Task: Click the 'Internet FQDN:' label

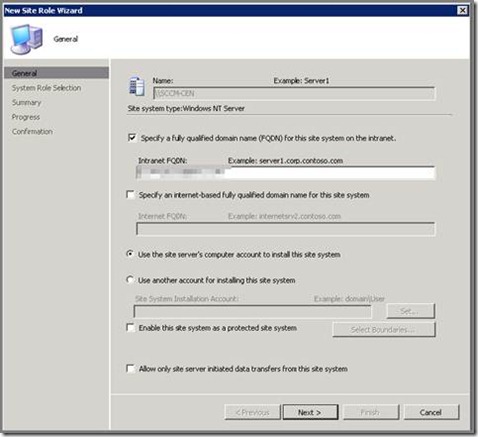Action: [162, 216]
